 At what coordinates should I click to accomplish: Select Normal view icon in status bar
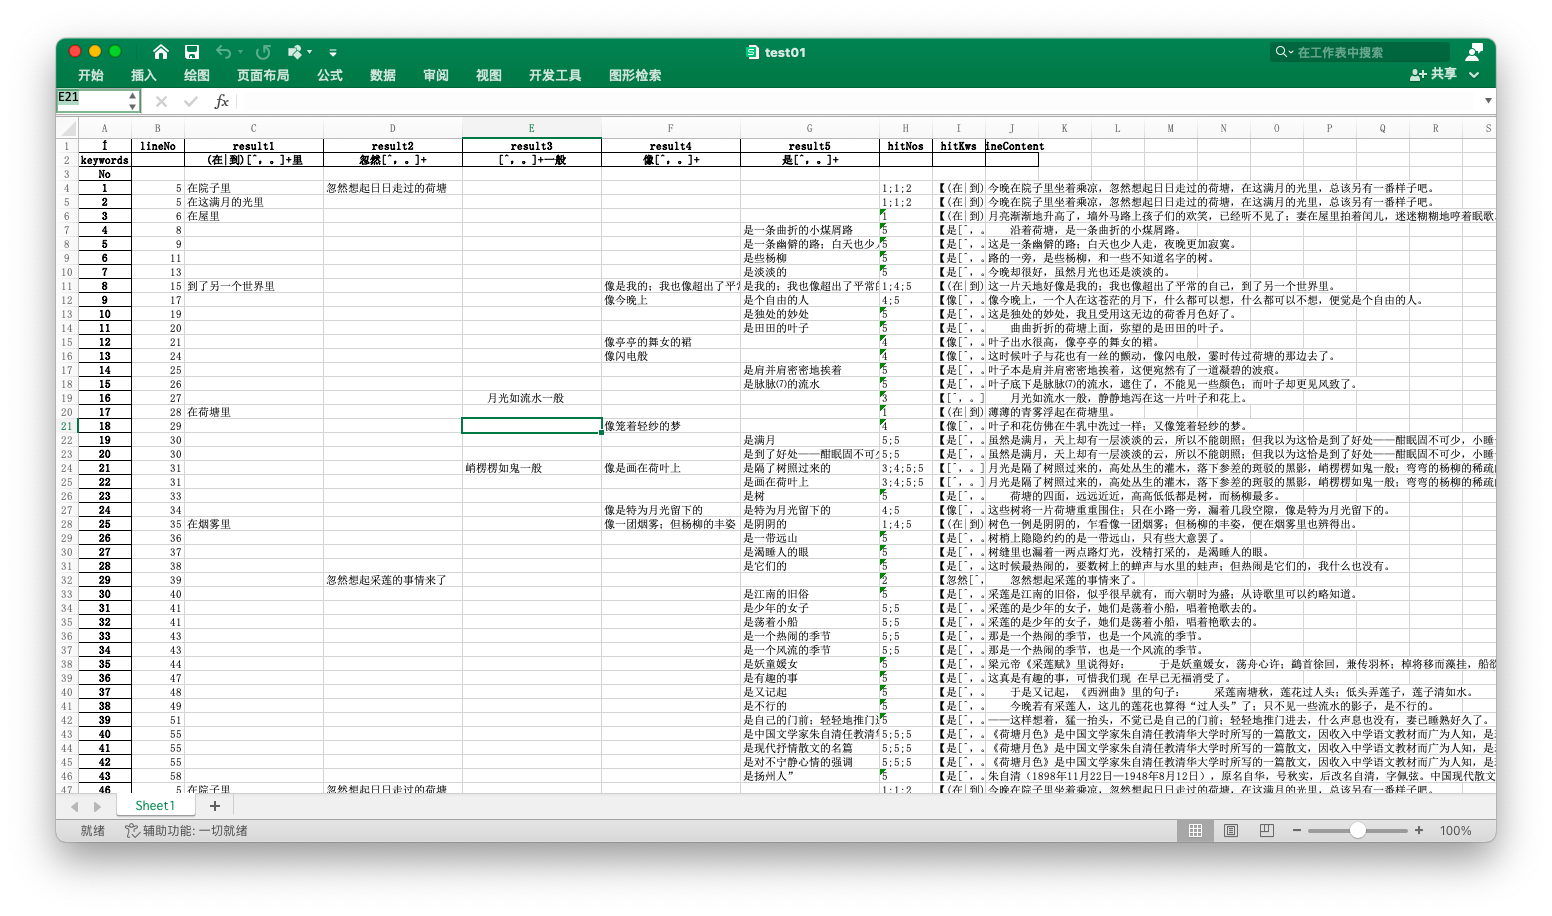[1195, 829]
